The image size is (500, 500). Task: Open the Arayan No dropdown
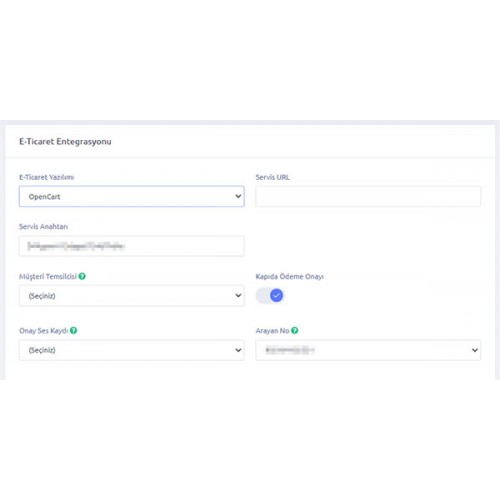[x=368, y=350]
